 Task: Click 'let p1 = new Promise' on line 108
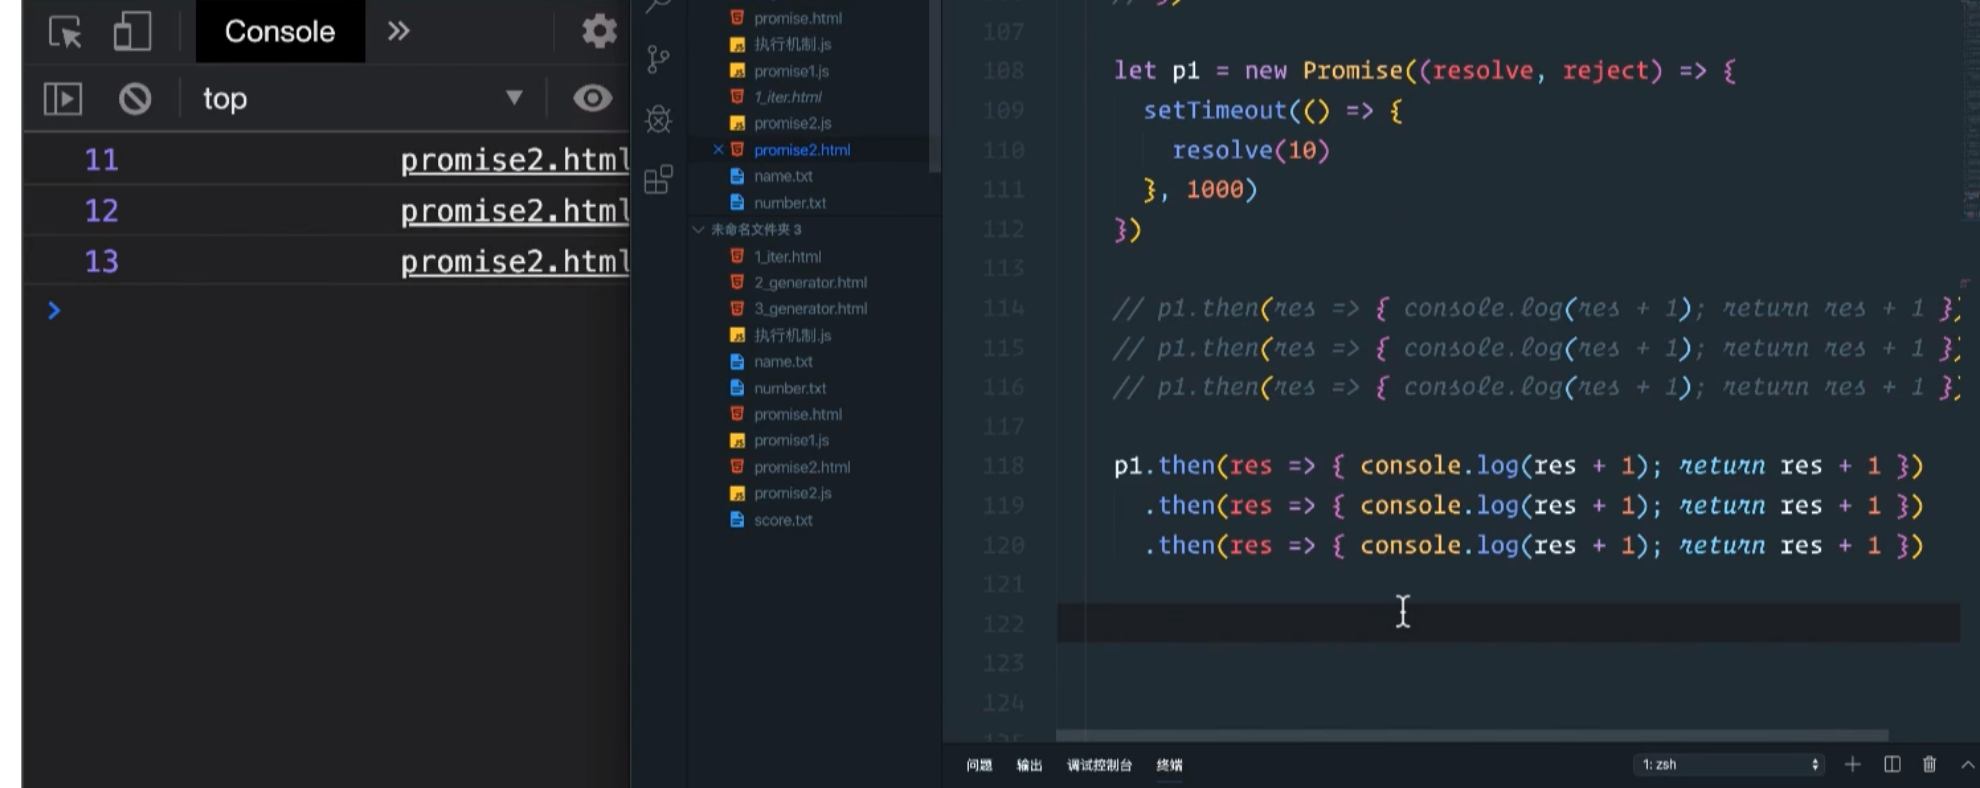click(1259, 71)
